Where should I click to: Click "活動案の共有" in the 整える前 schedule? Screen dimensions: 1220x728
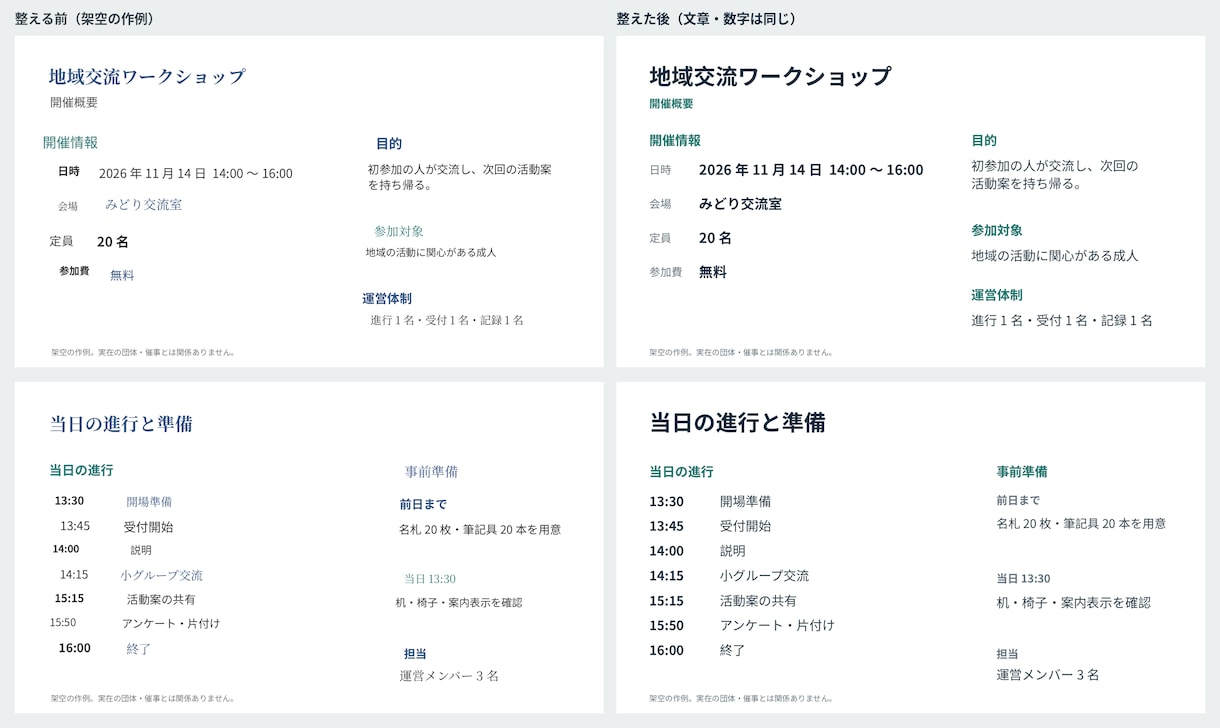coord(161,600)
